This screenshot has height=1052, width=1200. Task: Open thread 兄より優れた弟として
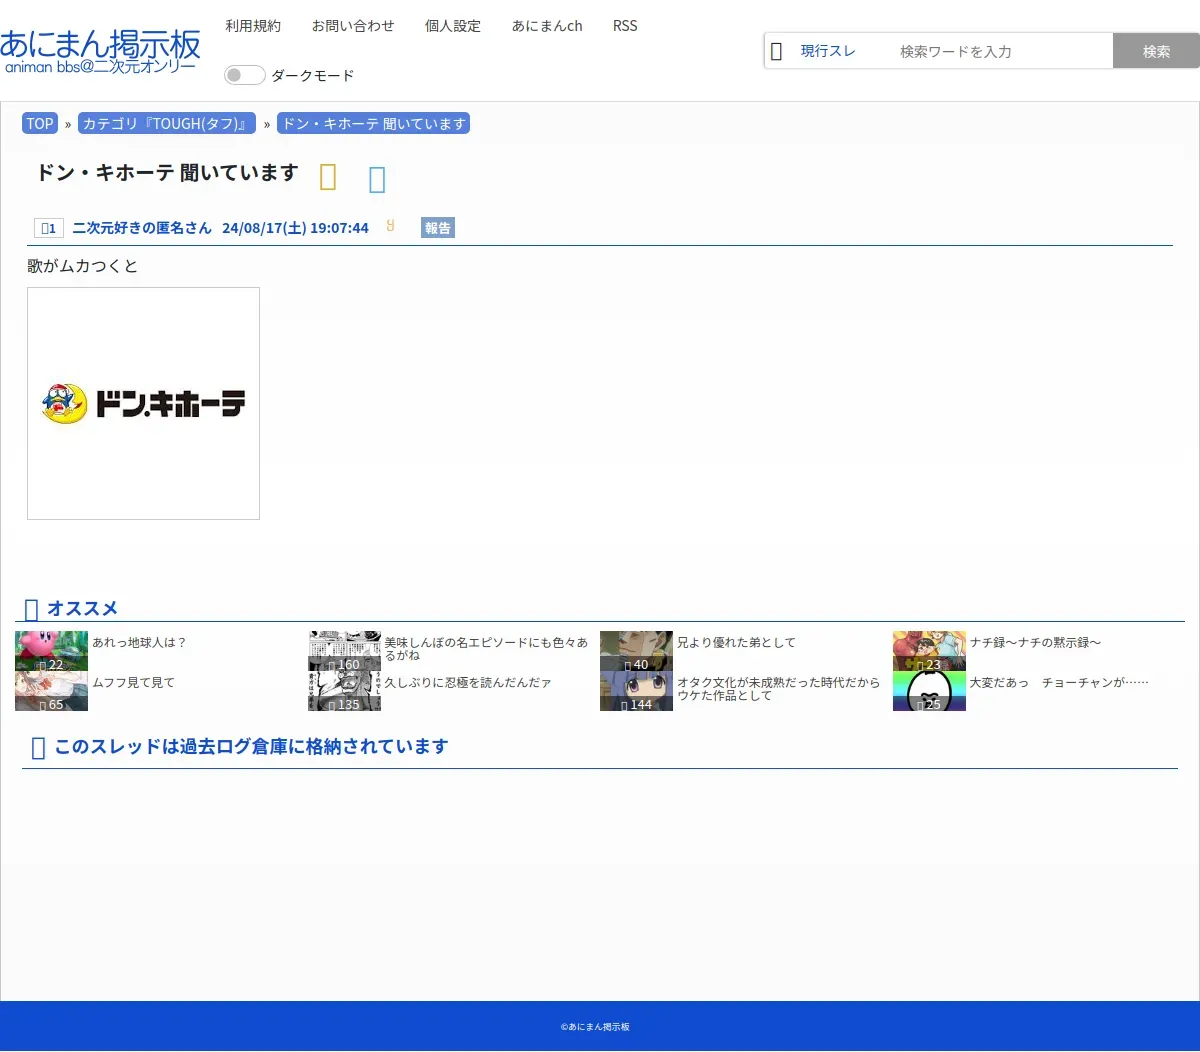pos(737,643)
